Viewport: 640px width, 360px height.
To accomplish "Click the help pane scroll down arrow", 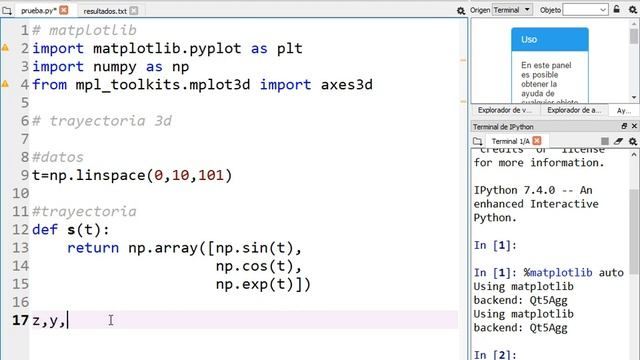I will pyautogui.click(x=634, y=98).
